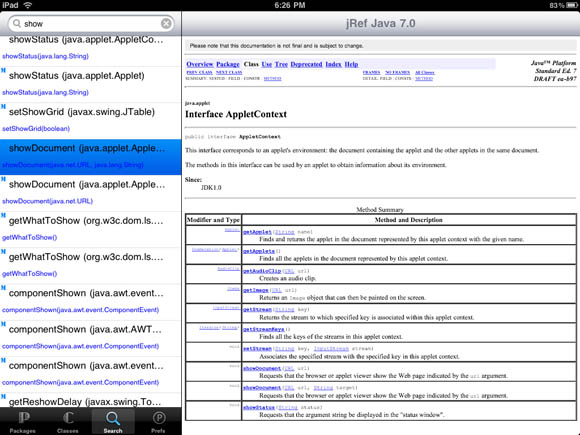This screenshot has width=580, height=435.
Task: Open the setStream method link
Action: pos(257,348)
